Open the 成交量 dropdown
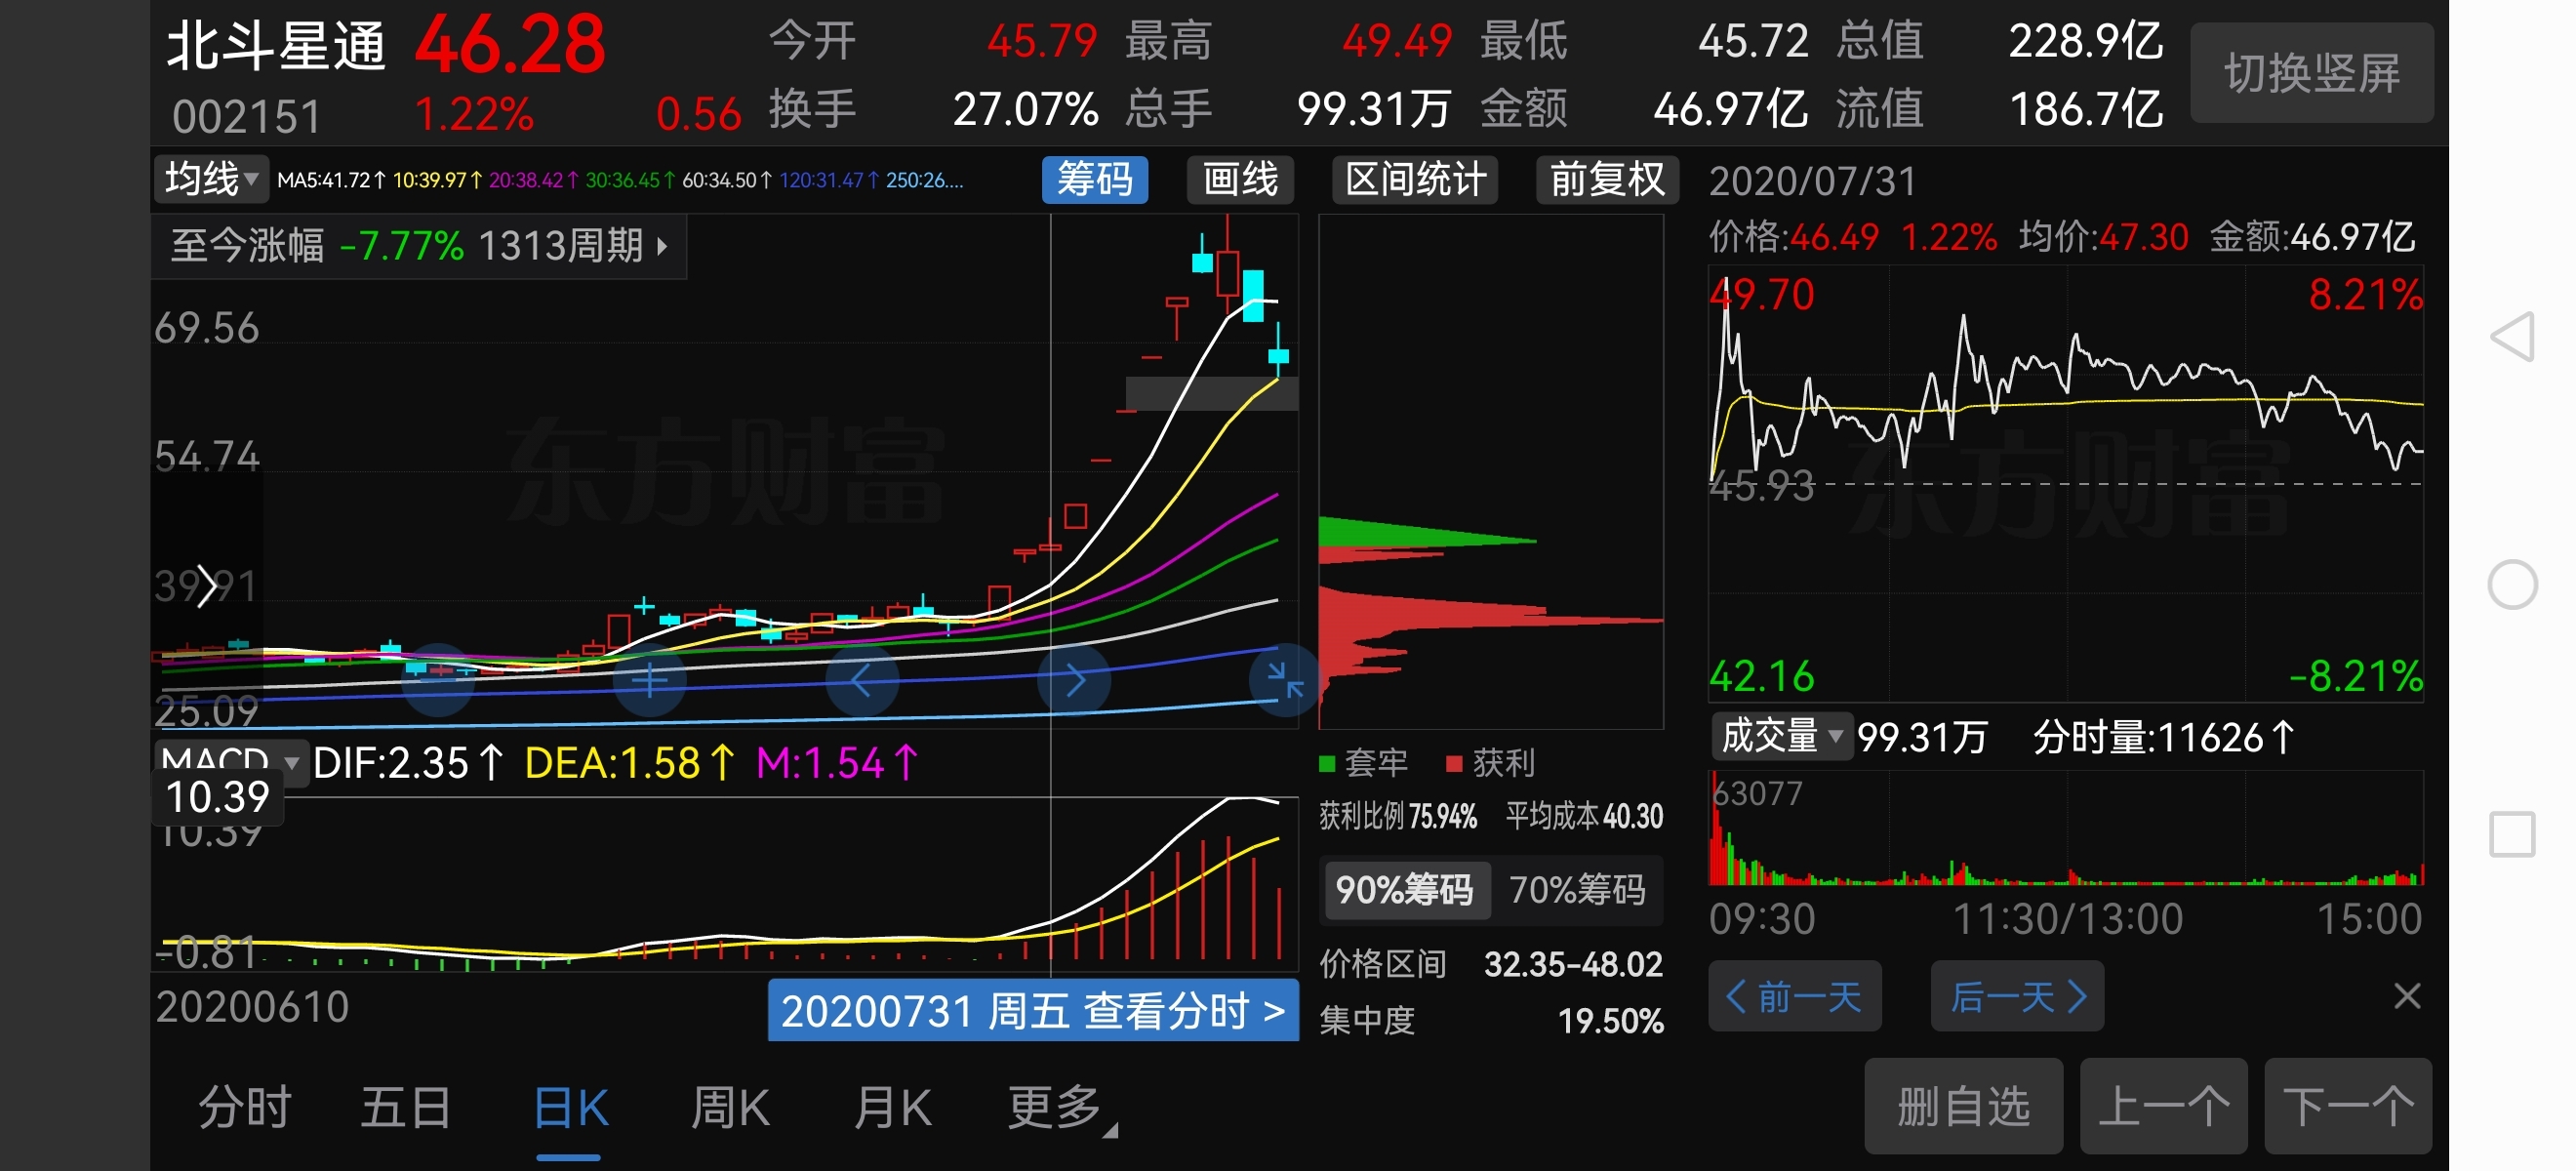2576x1171 pixels. point(1781,737)
